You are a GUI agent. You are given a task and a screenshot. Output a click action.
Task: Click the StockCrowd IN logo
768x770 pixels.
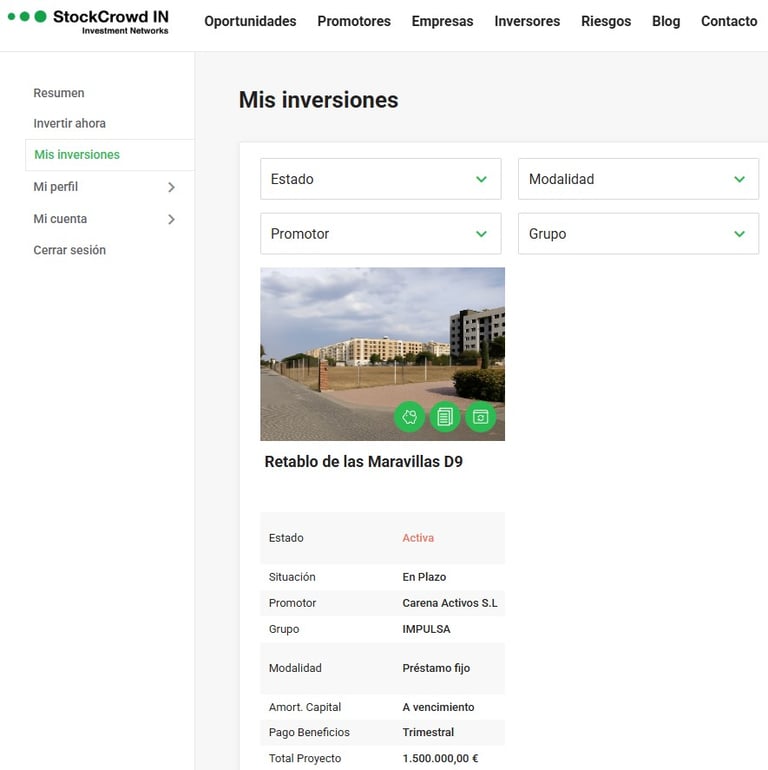coord(88,22)
